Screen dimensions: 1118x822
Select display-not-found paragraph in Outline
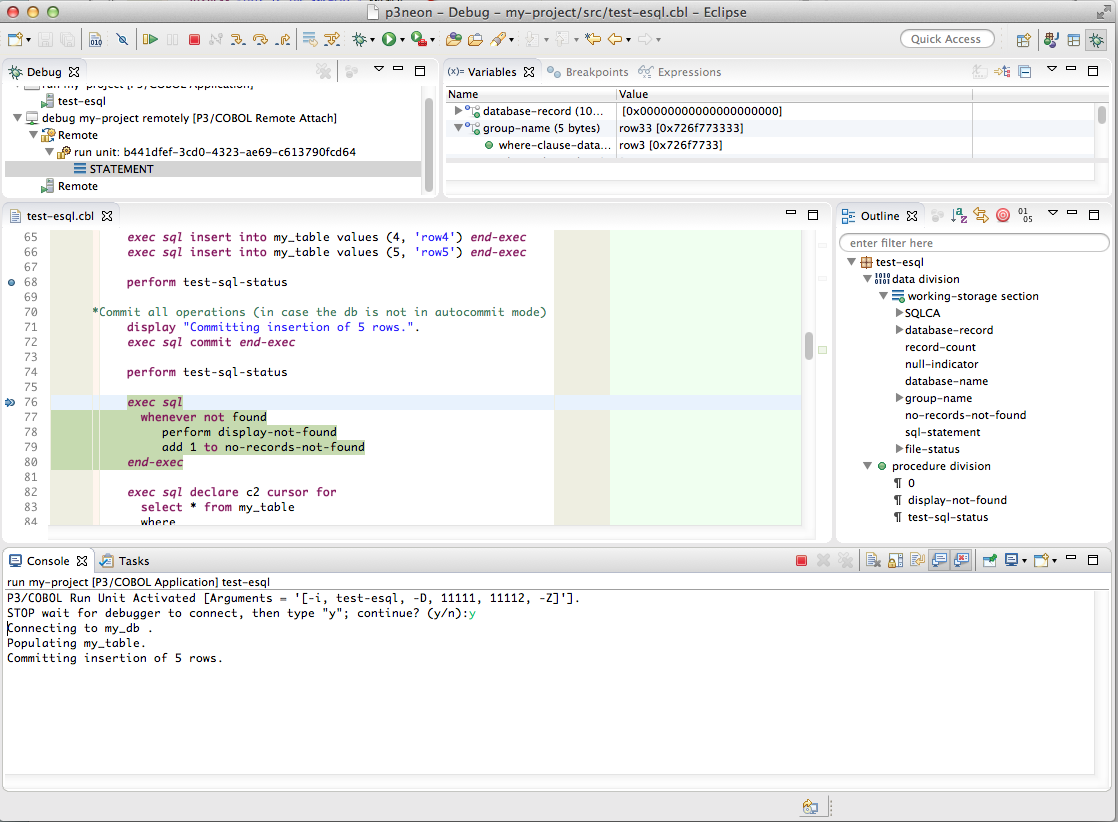[957, 500]
